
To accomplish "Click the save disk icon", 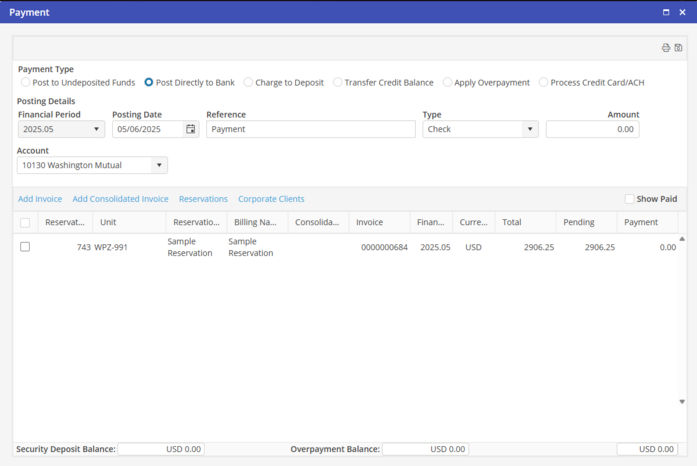I will (678, 48).
